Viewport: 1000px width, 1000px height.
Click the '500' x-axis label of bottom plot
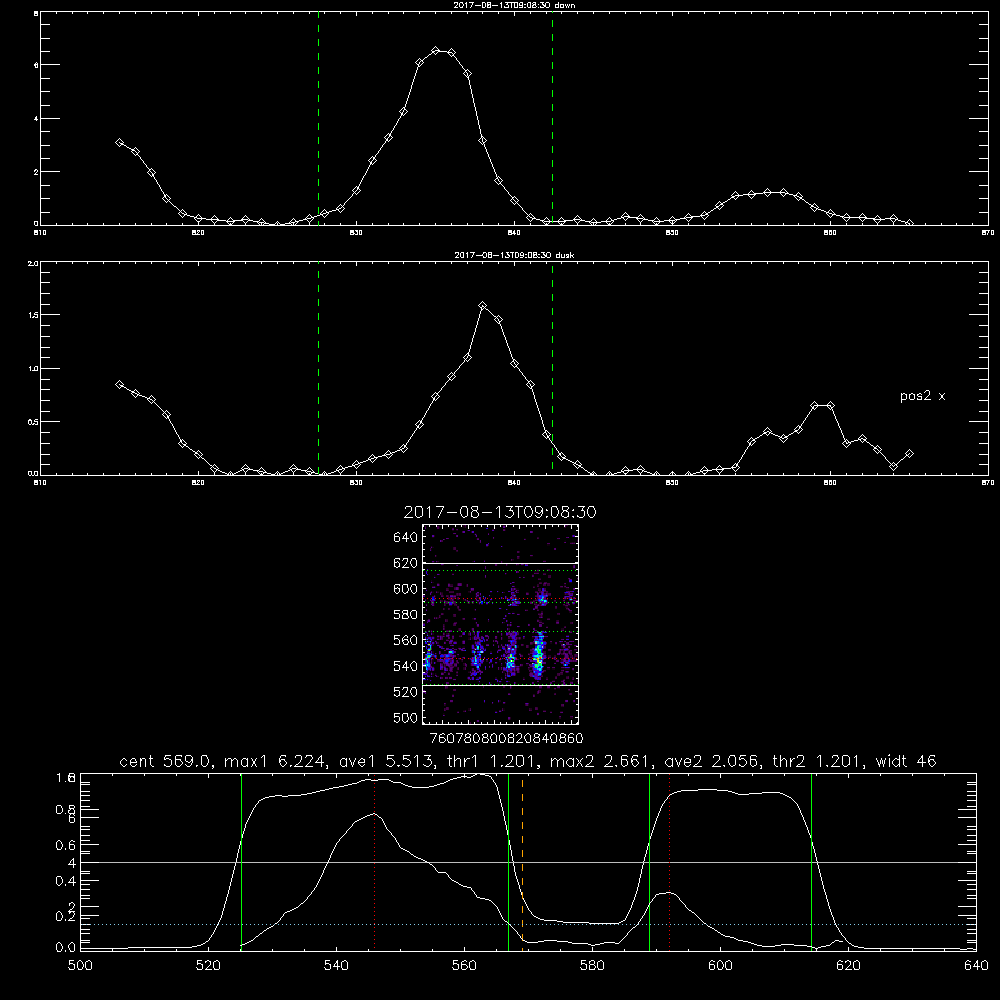pos(80,966)
